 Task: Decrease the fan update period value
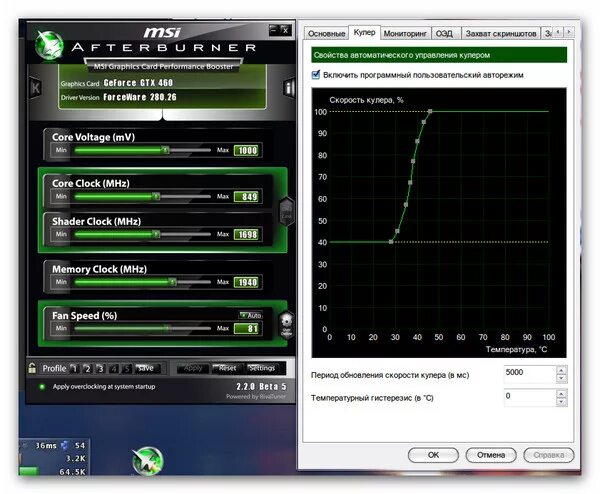pyautogui.click(x=561, y=378)
